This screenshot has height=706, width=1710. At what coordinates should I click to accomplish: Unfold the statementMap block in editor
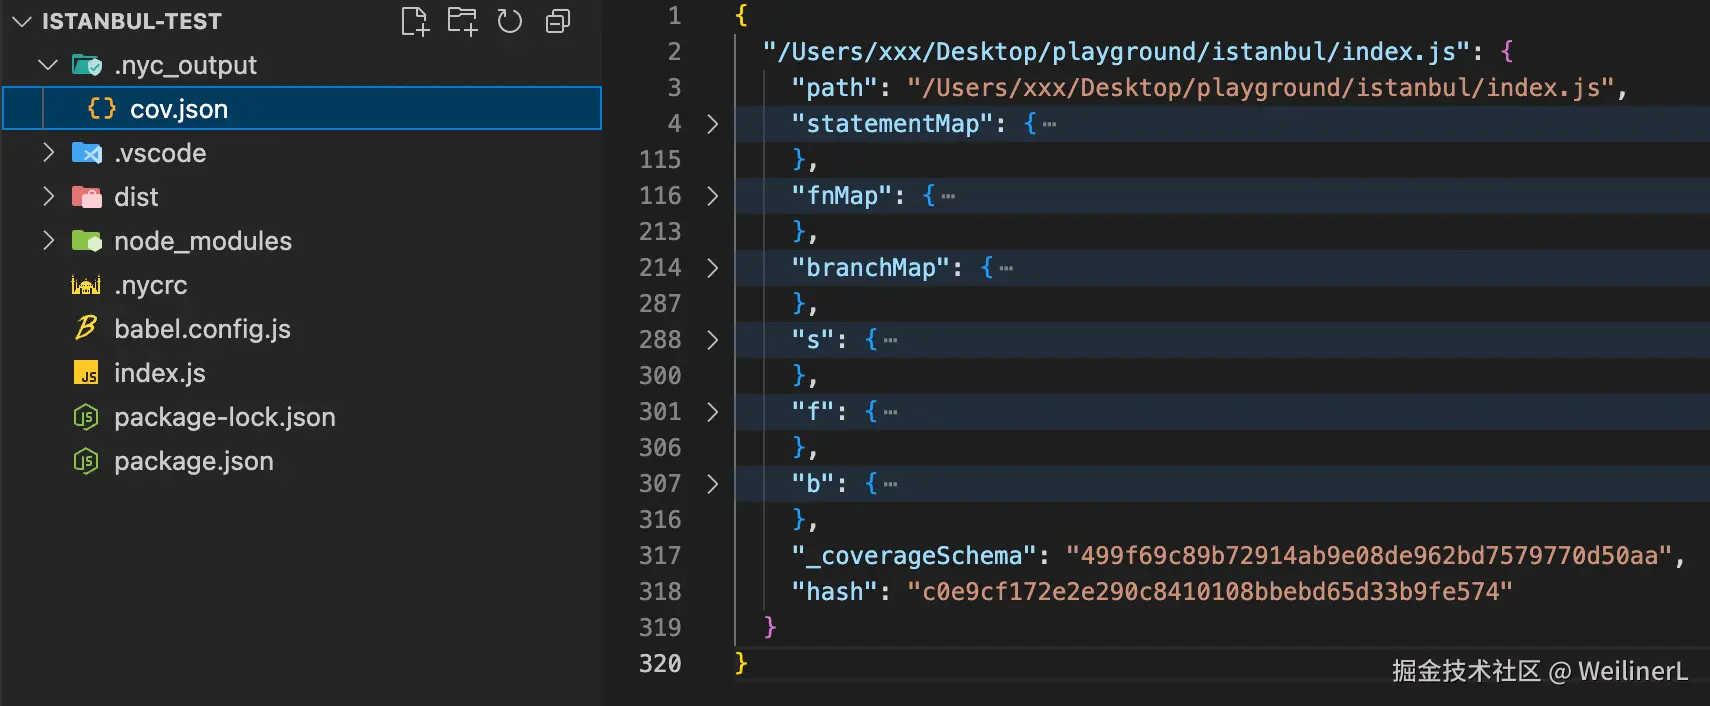click(x=712, y=124)
